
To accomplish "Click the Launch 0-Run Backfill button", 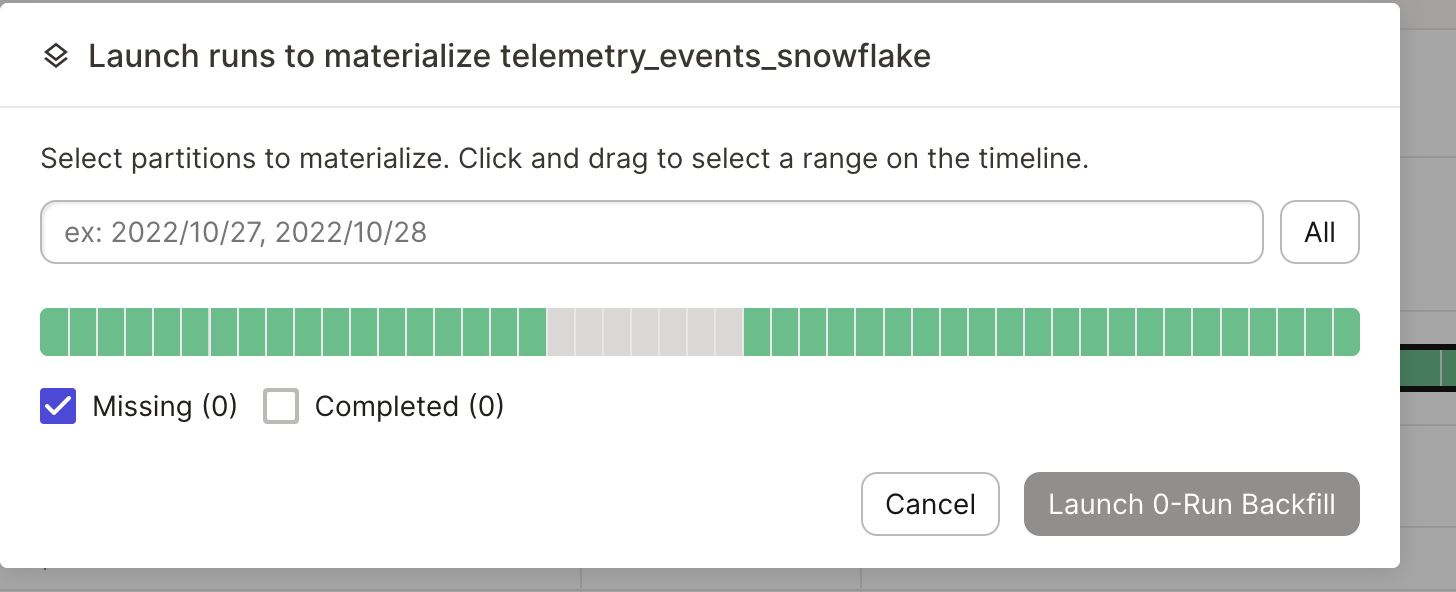I will point(1191,504).
